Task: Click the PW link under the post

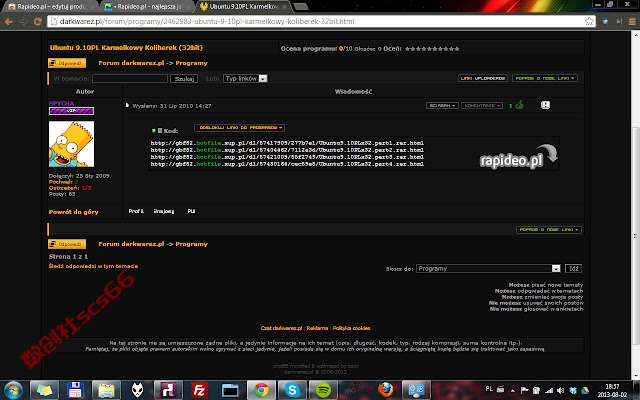Action: (x=191, y=211)
